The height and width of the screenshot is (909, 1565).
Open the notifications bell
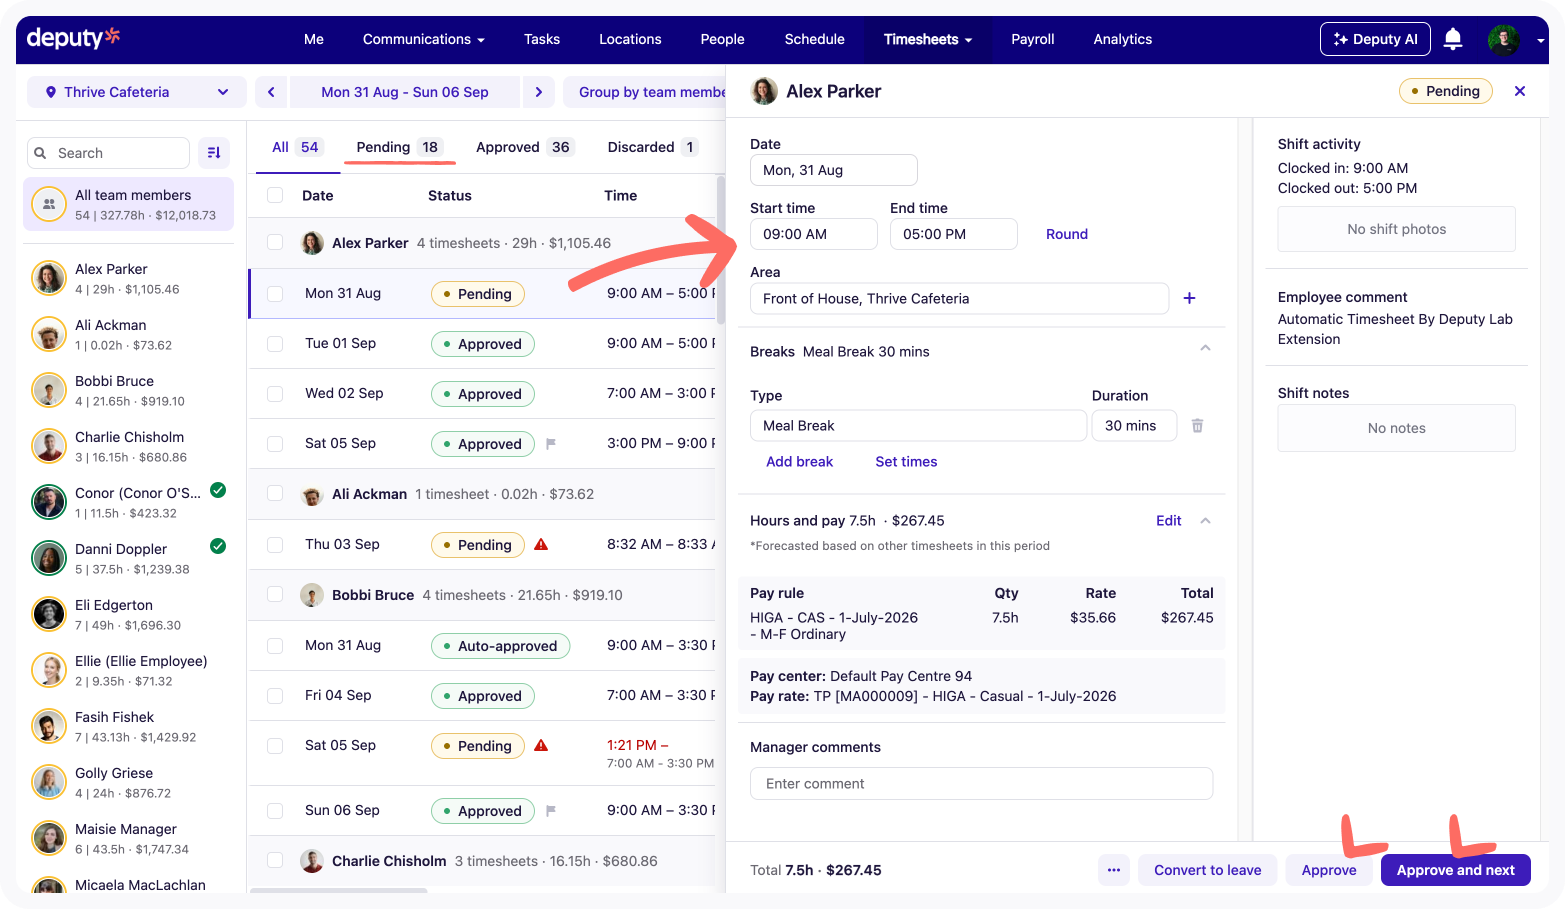pyautogui.click(x=1453, y=39)
